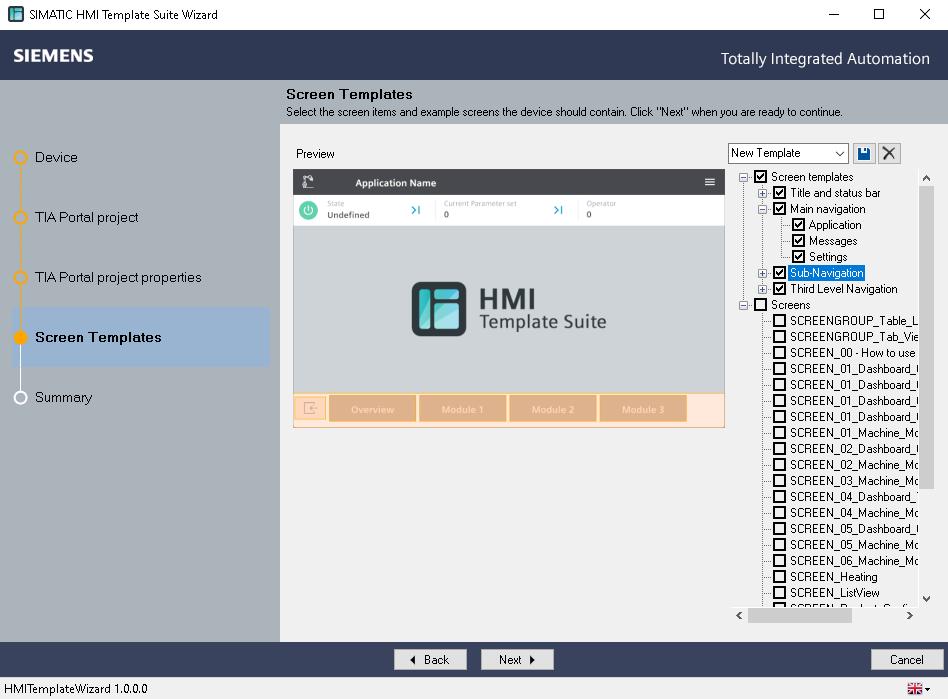The height and width of the screenshot is (699, 948).
Task: Uncheck Application checkbox
Action: pyautogui.click(x=799, y=225)
